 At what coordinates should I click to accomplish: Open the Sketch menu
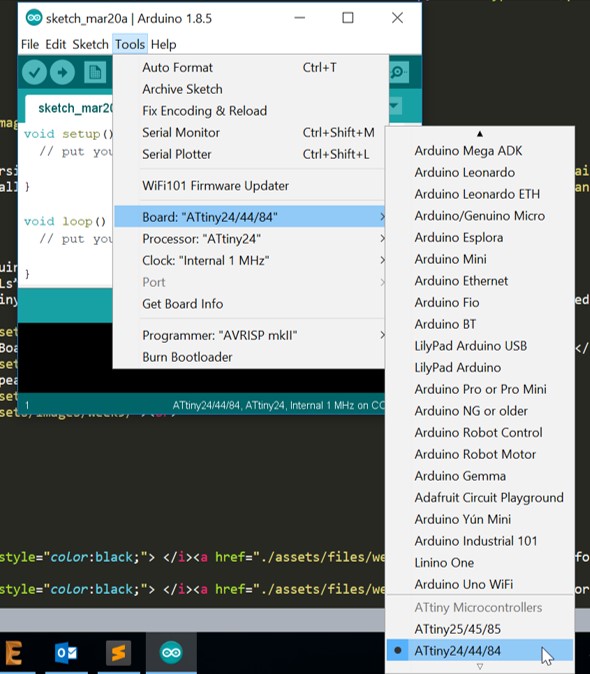point(90,44)
